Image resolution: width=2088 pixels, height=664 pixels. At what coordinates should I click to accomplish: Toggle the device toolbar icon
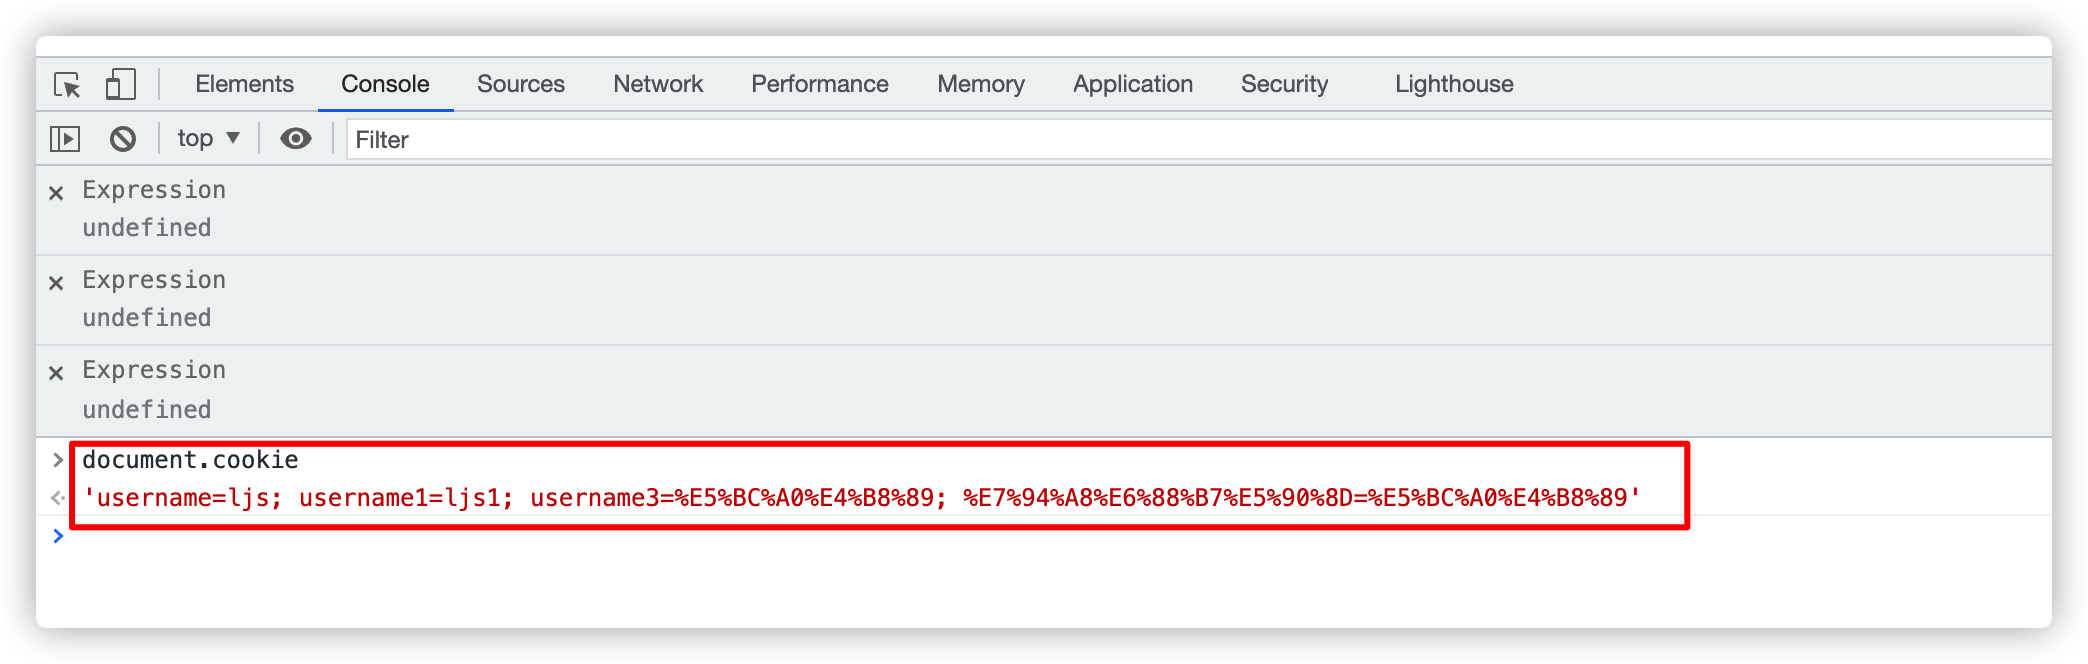click(120, 84)
